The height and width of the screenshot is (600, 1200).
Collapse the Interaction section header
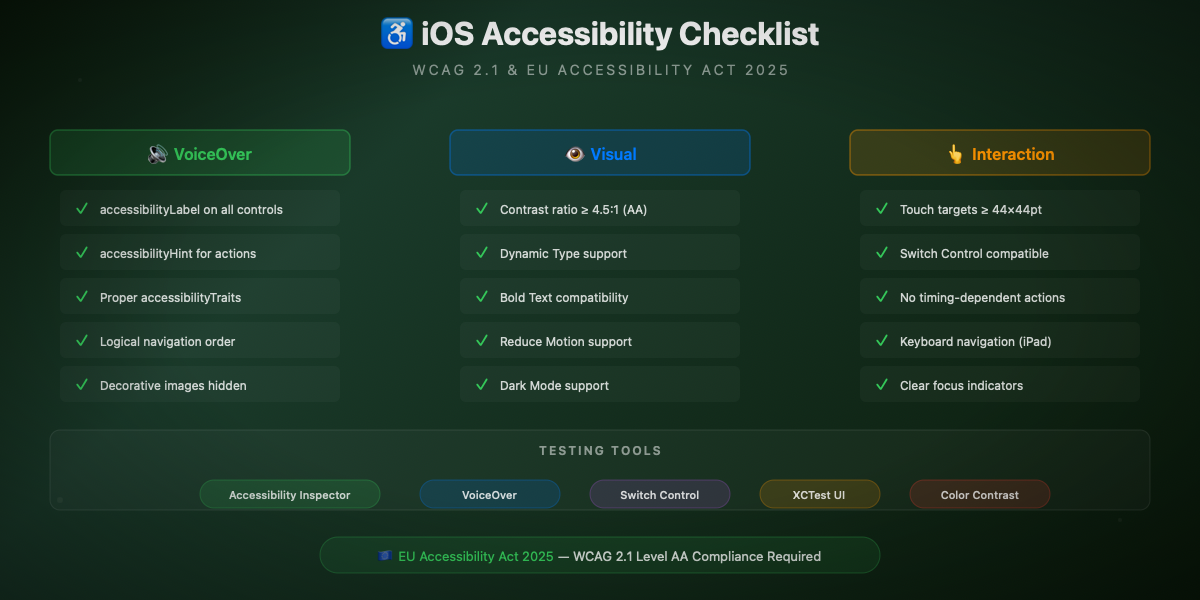(x=1000, y=153)
